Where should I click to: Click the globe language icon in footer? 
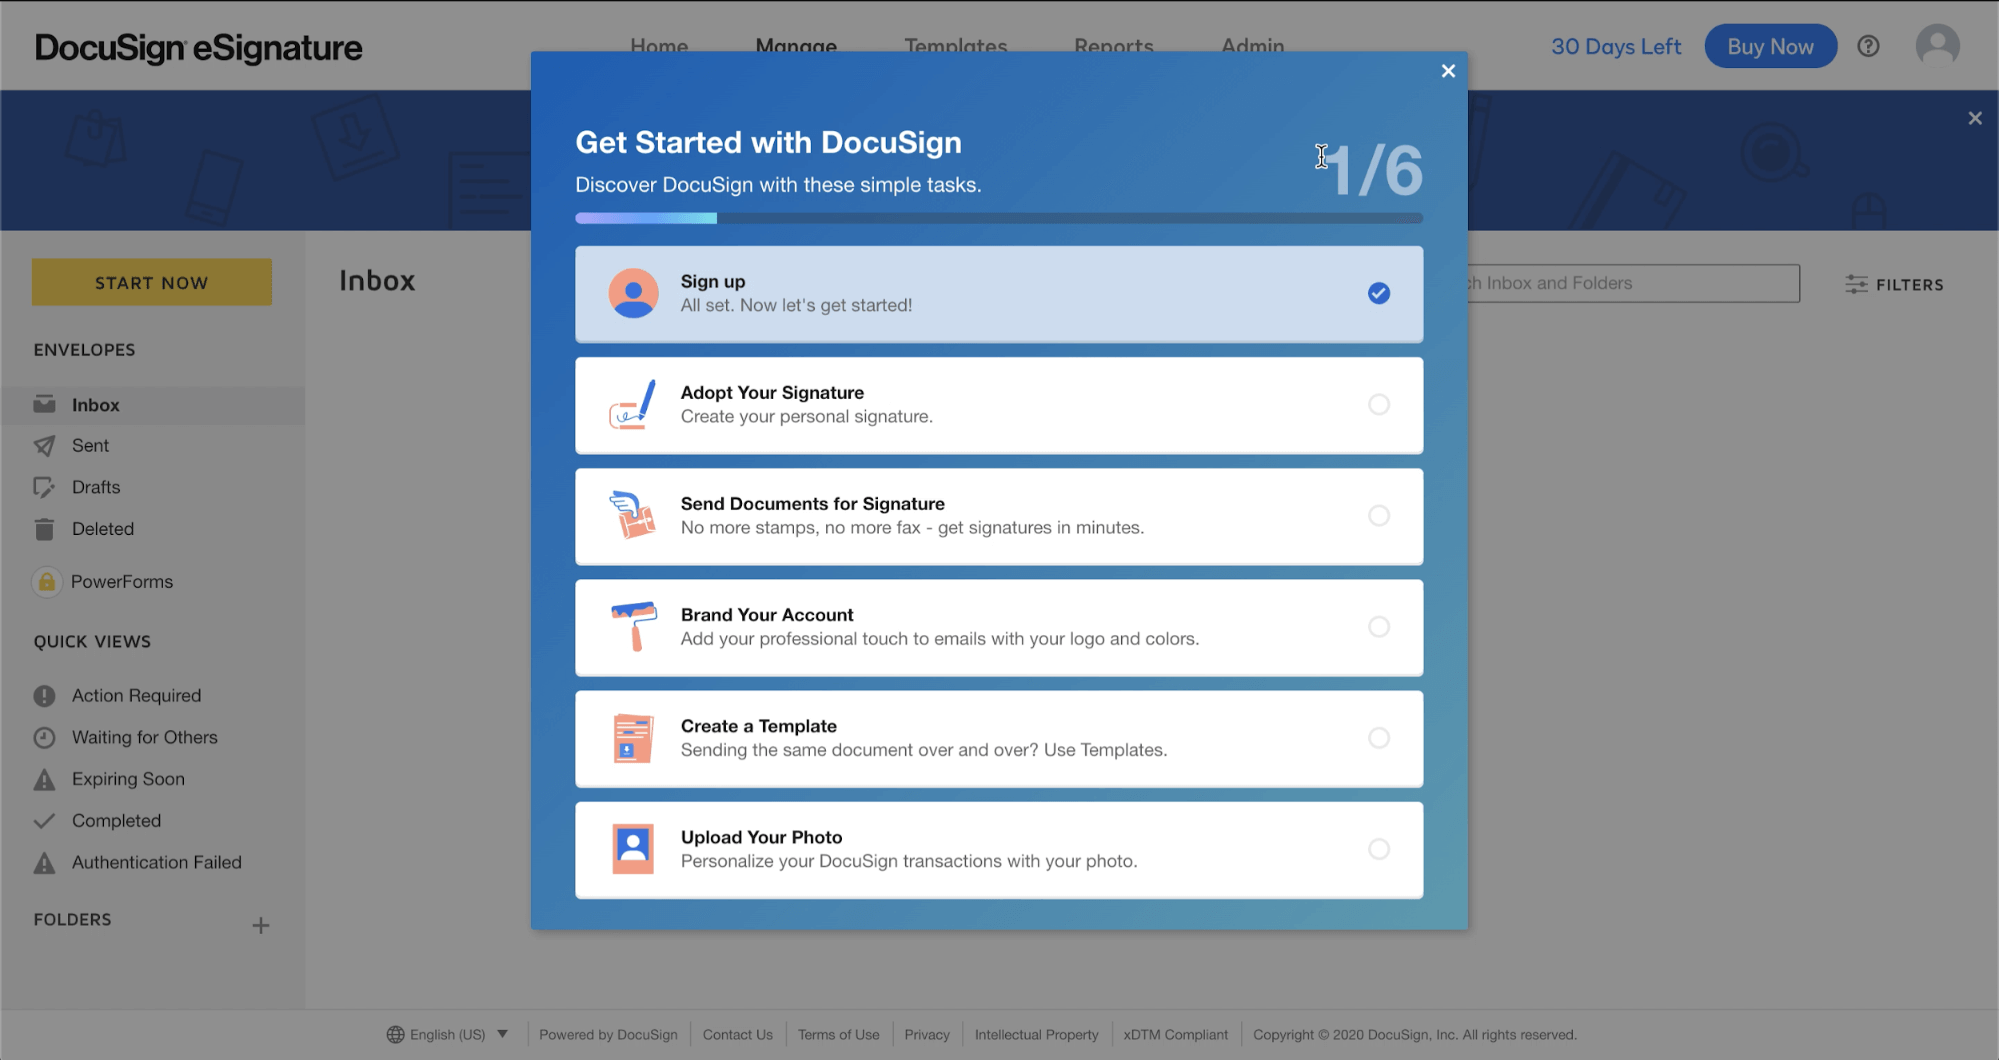coord(395,1035)
